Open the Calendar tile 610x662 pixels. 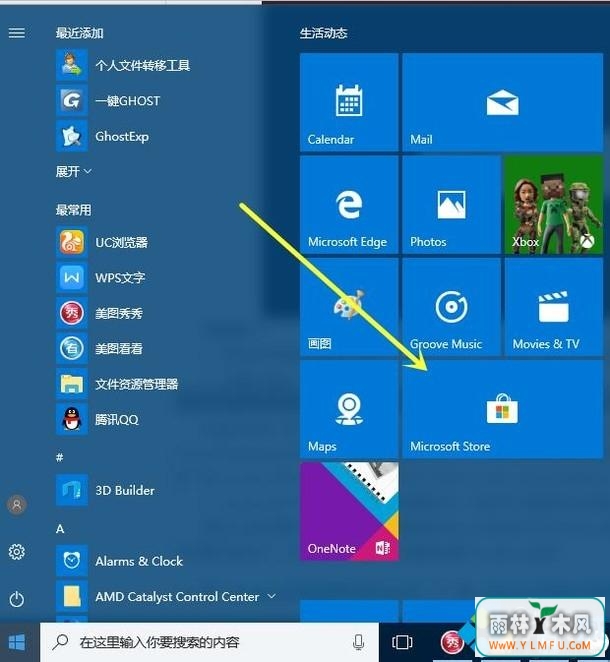click(x=349, y=102)
